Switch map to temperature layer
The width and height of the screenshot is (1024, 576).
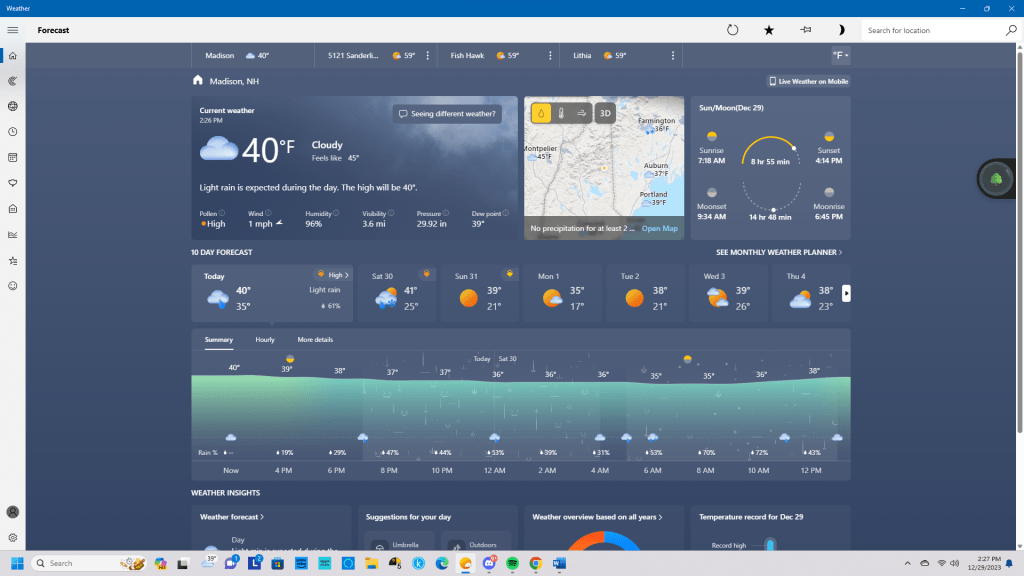561,113
